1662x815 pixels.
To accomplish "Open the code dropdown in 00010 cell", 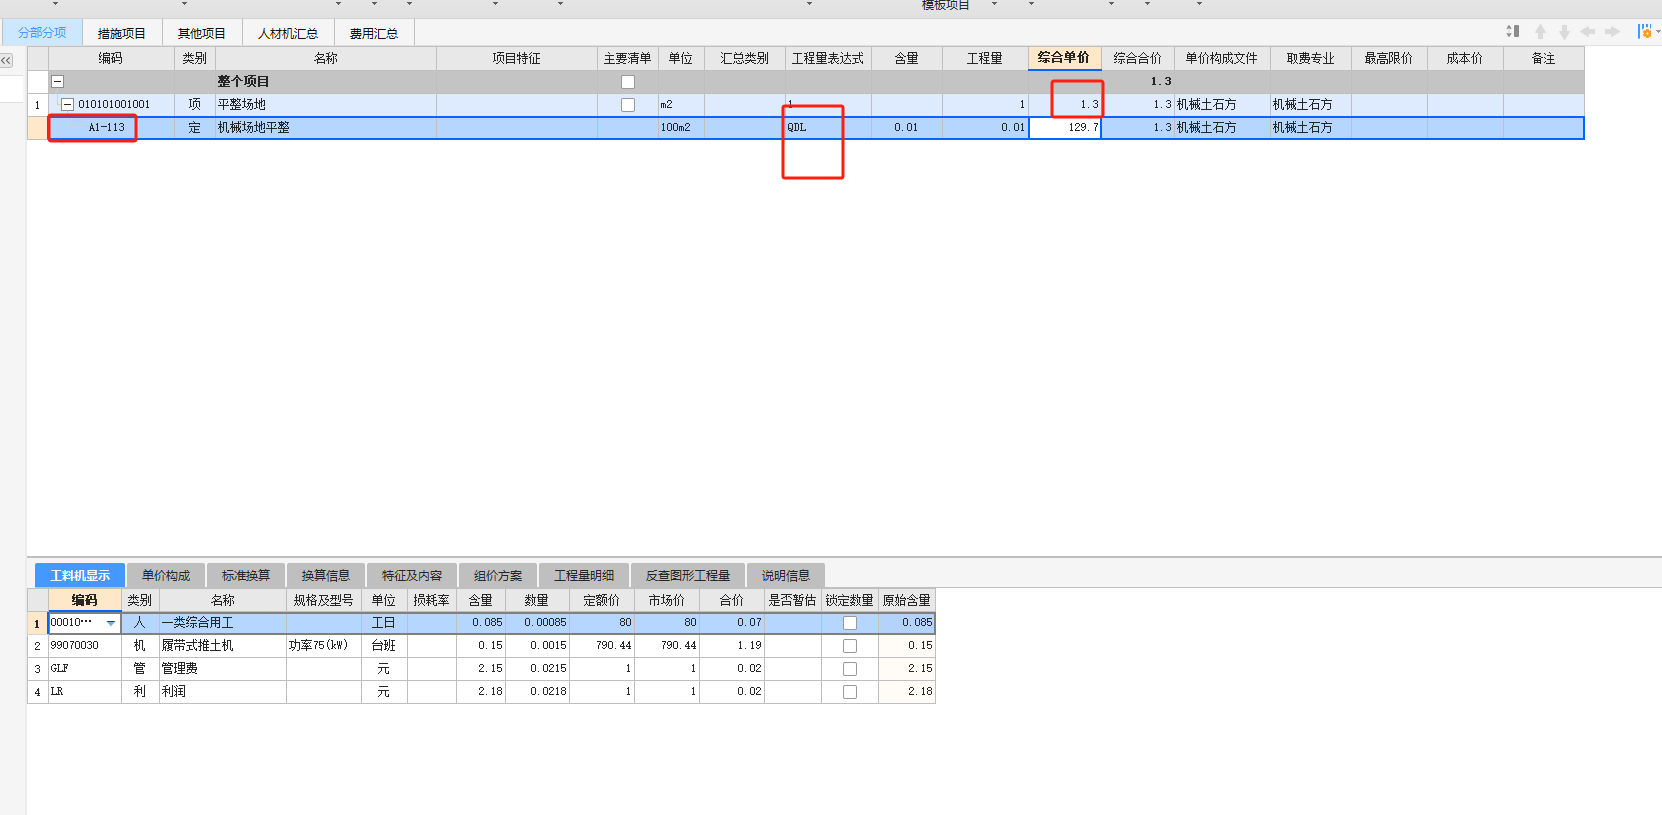I will 110,623.
